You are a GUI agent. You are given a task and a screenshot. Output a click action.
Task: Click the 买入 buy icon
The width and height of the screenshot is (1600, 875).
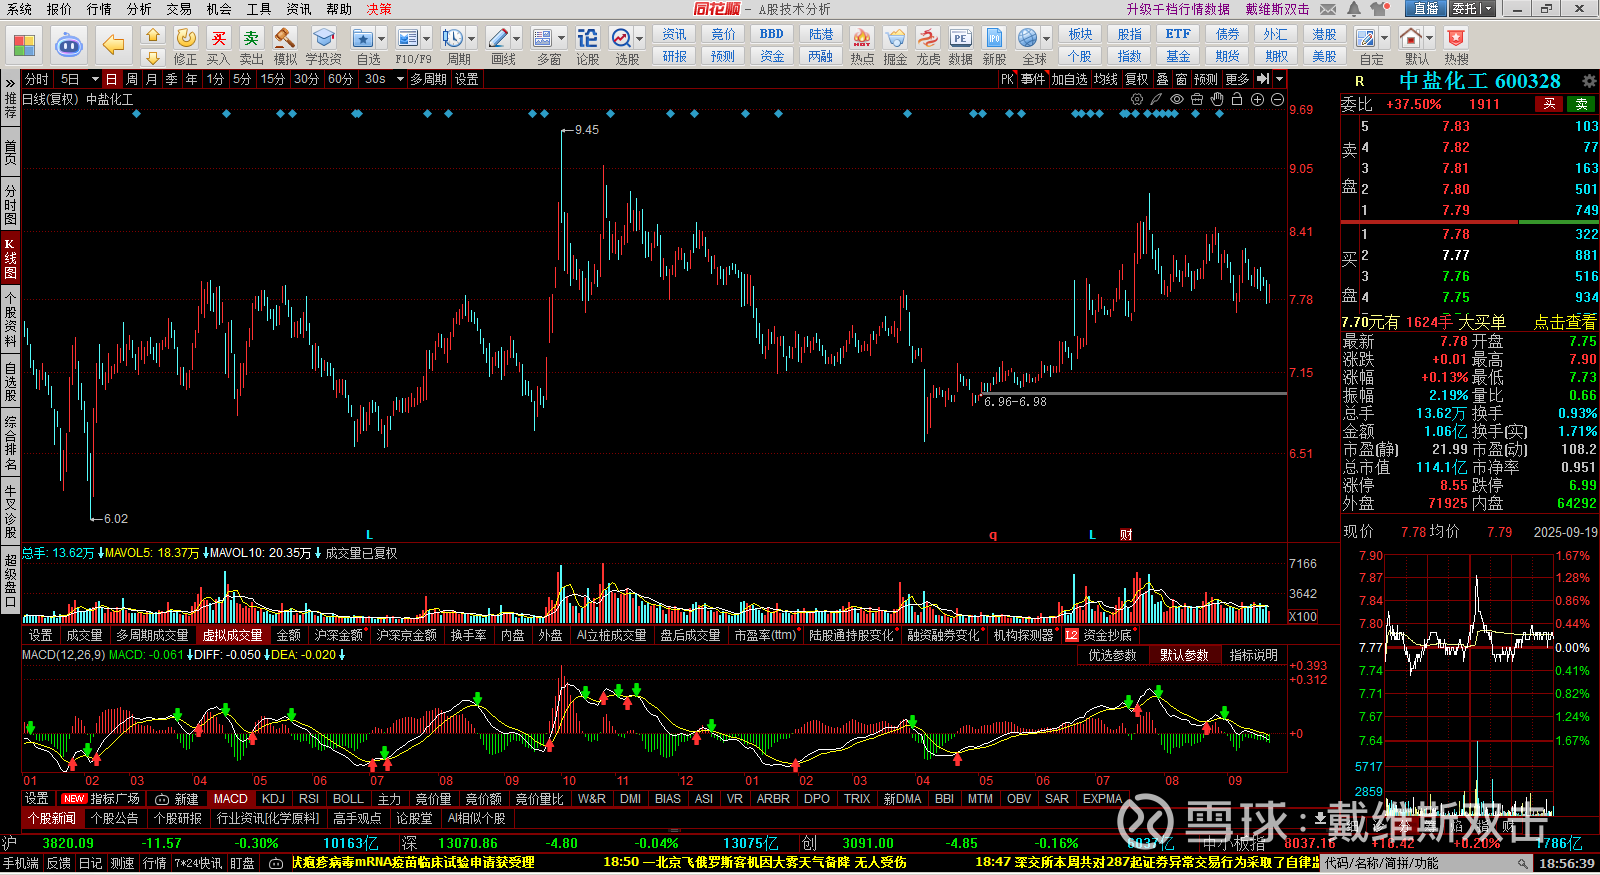point(218,39)
